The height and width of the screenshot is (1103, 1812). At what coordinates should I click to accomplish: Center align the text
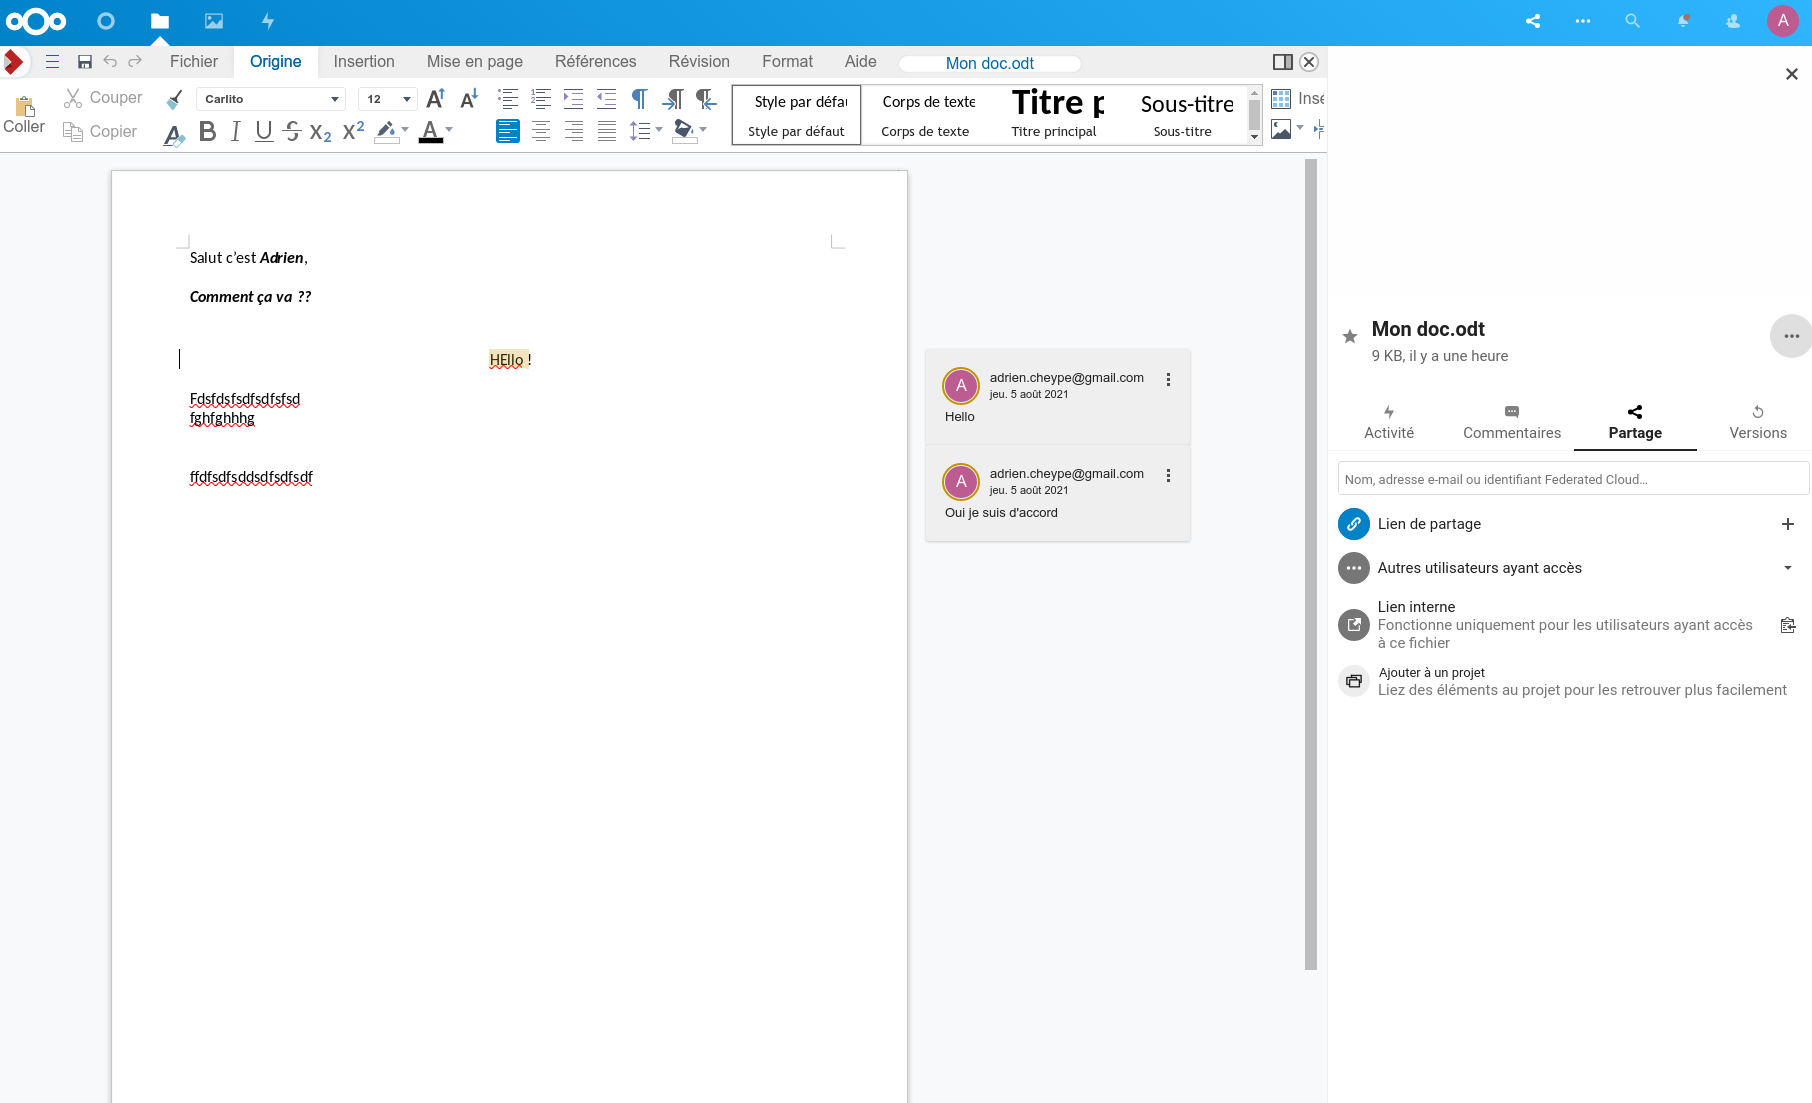541,131
